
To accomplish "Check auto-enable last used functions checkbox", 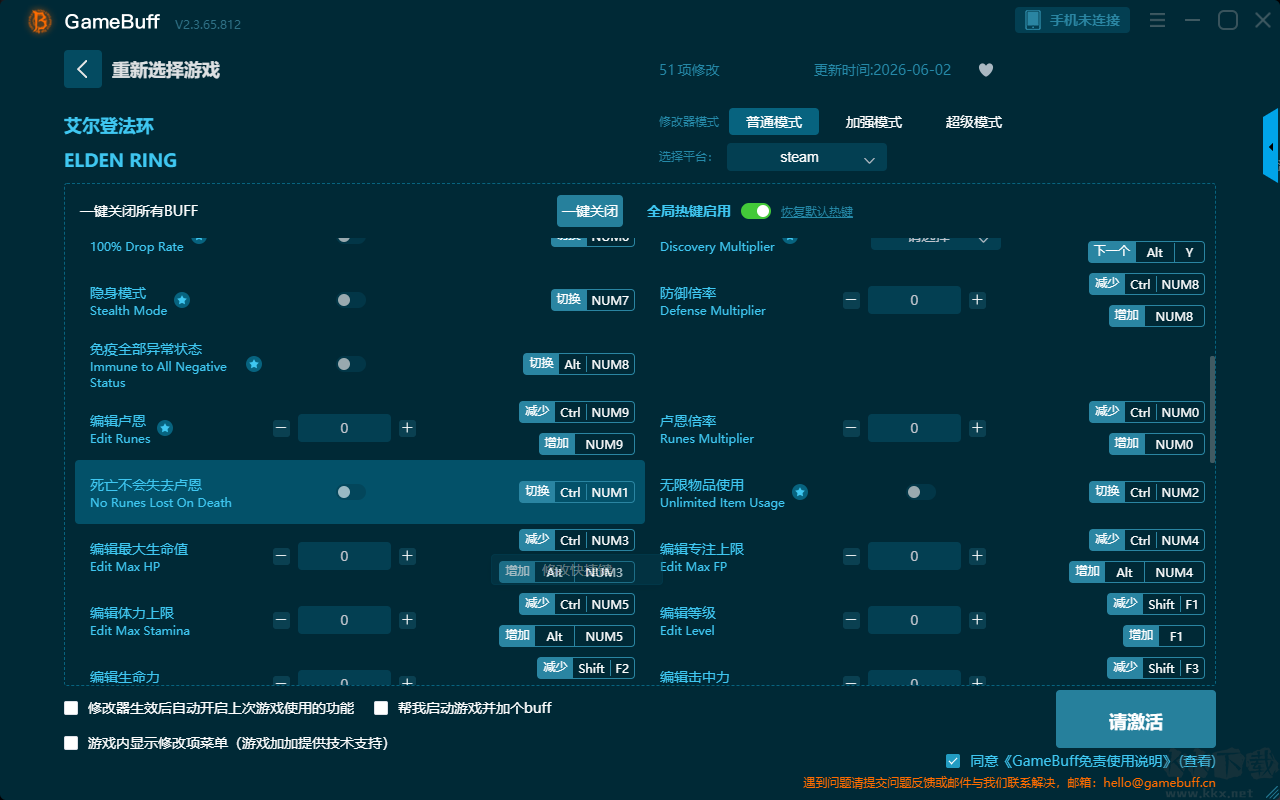I will point(71,708).
